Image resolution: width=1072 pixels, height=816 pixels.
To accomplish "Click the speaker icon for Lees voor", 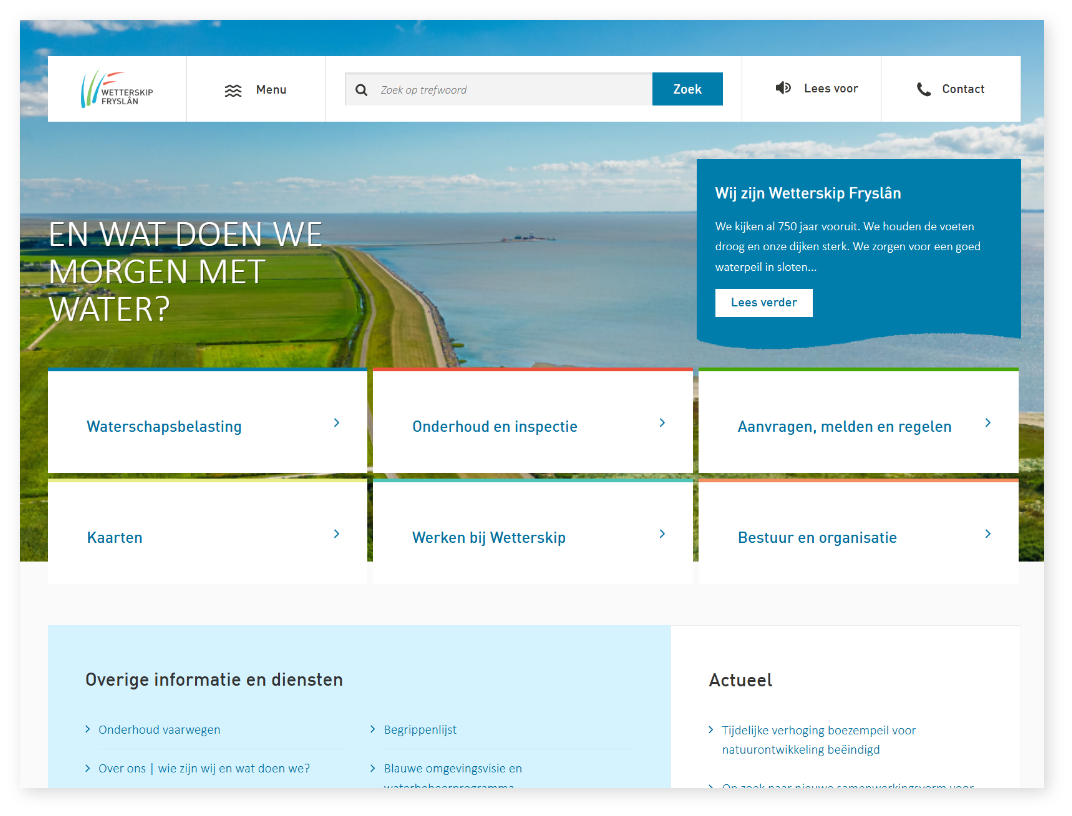I will [783, 87].
